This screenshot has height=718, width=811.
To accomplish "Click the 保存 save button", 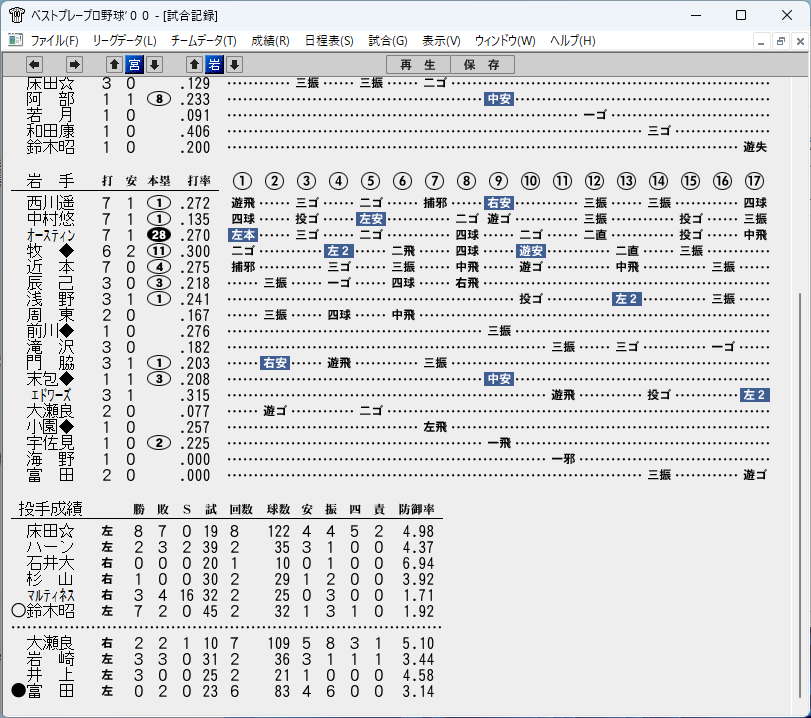I will (482, 65).
